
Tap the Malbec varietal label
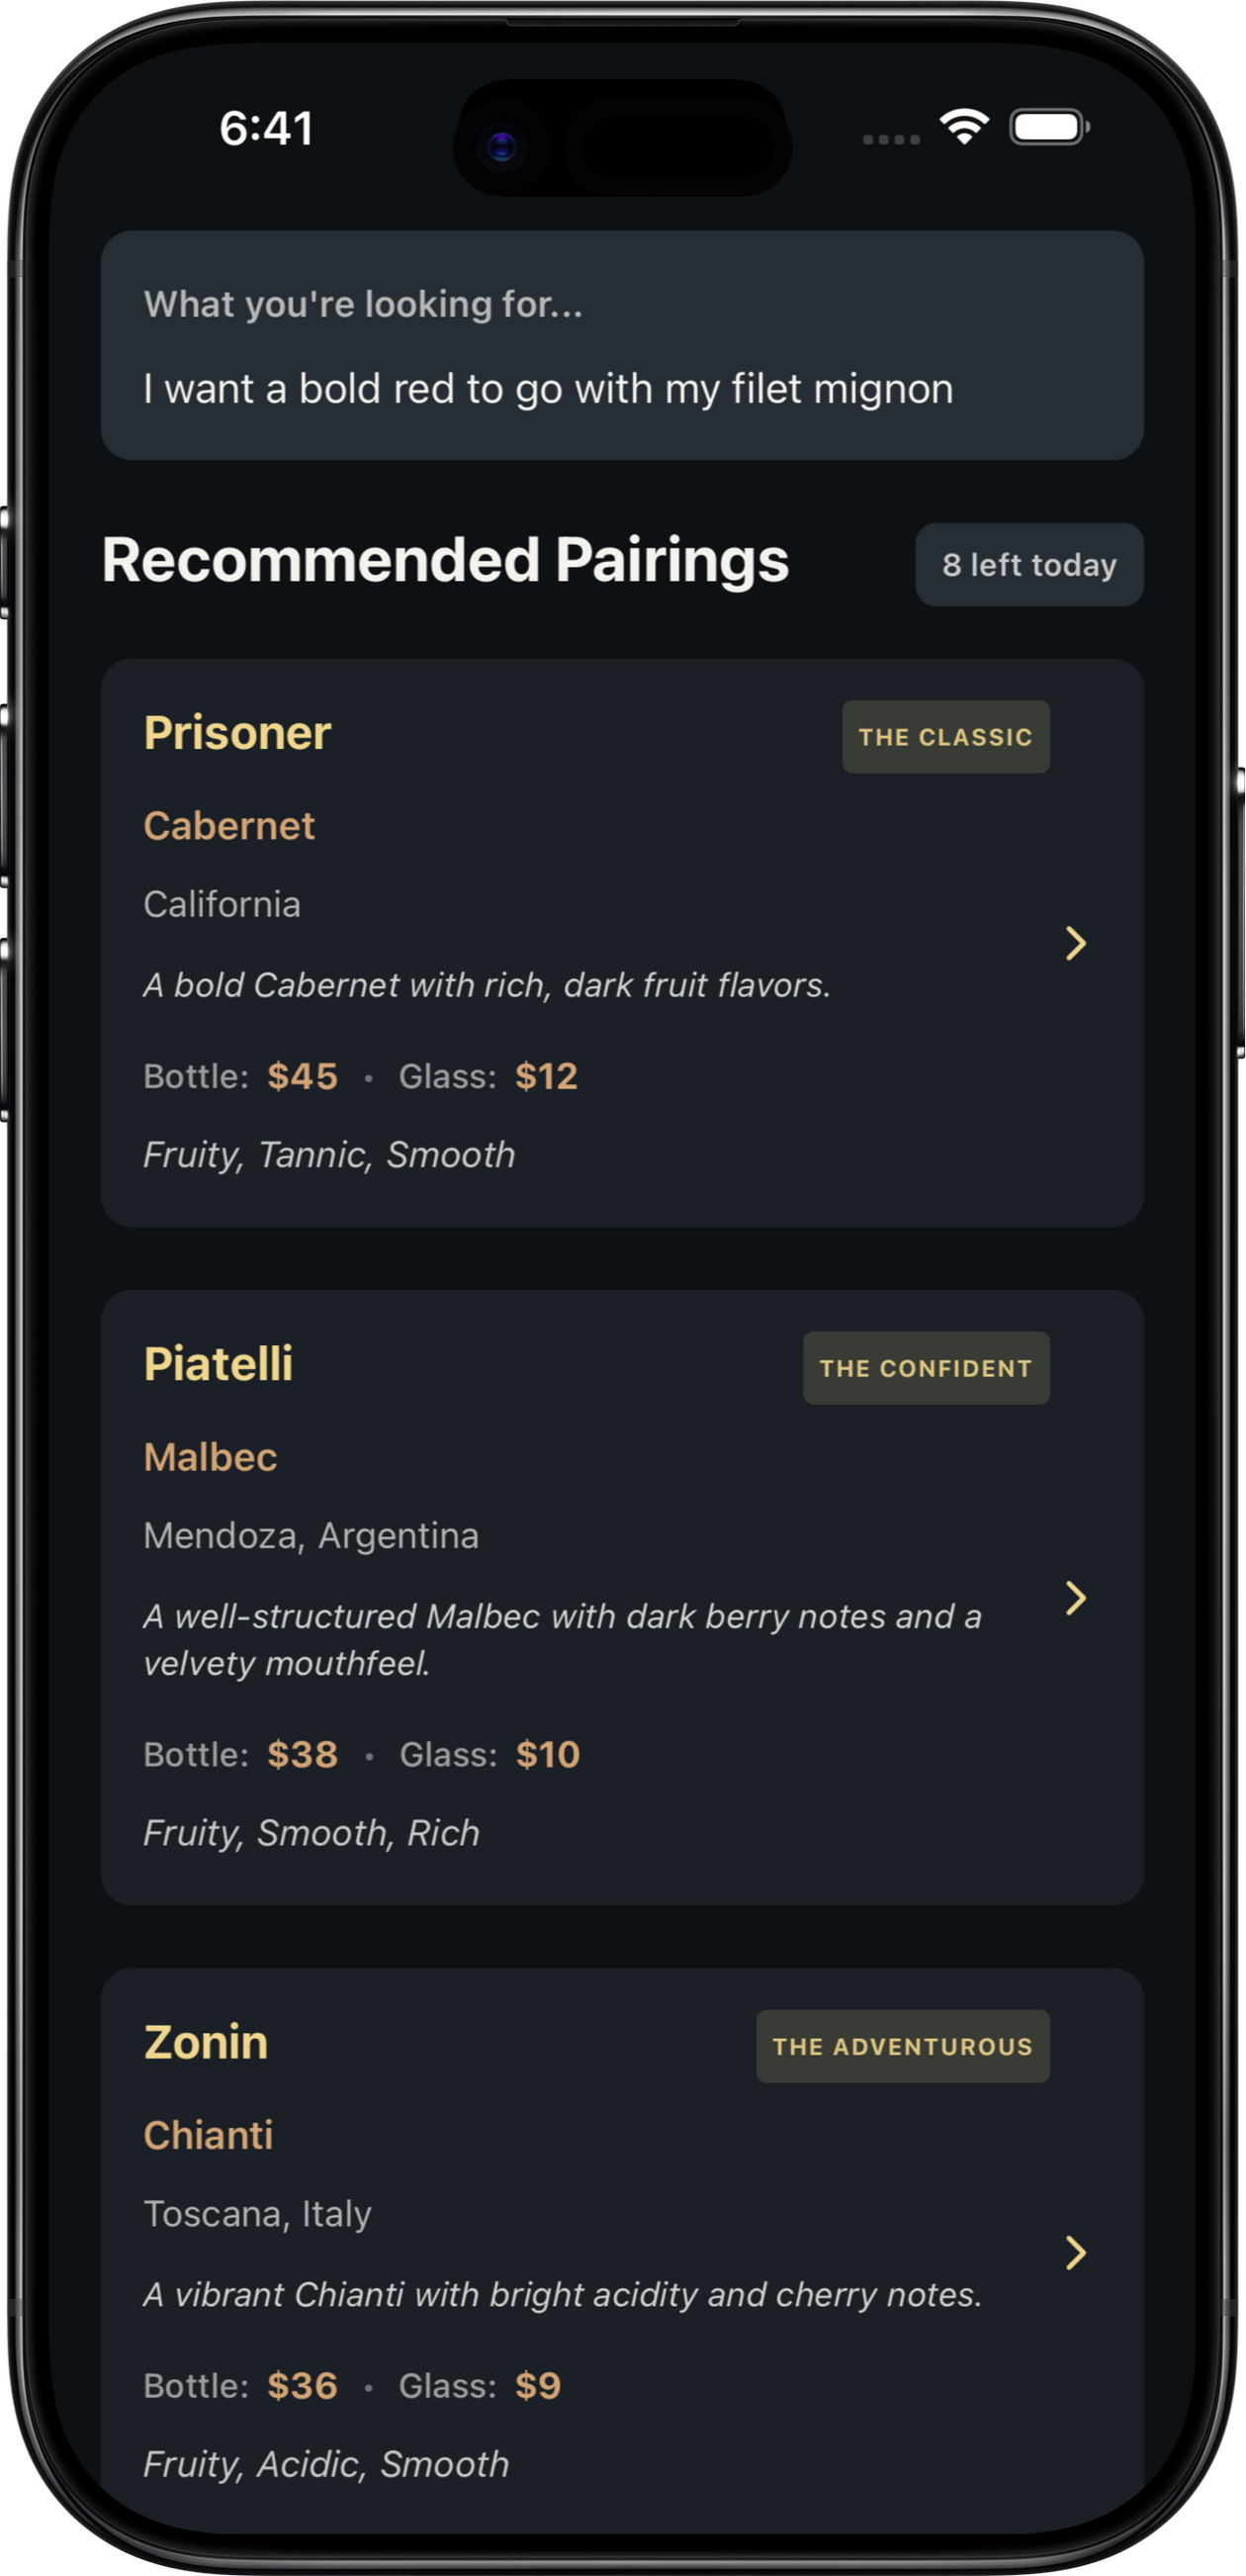[210, 1457]
